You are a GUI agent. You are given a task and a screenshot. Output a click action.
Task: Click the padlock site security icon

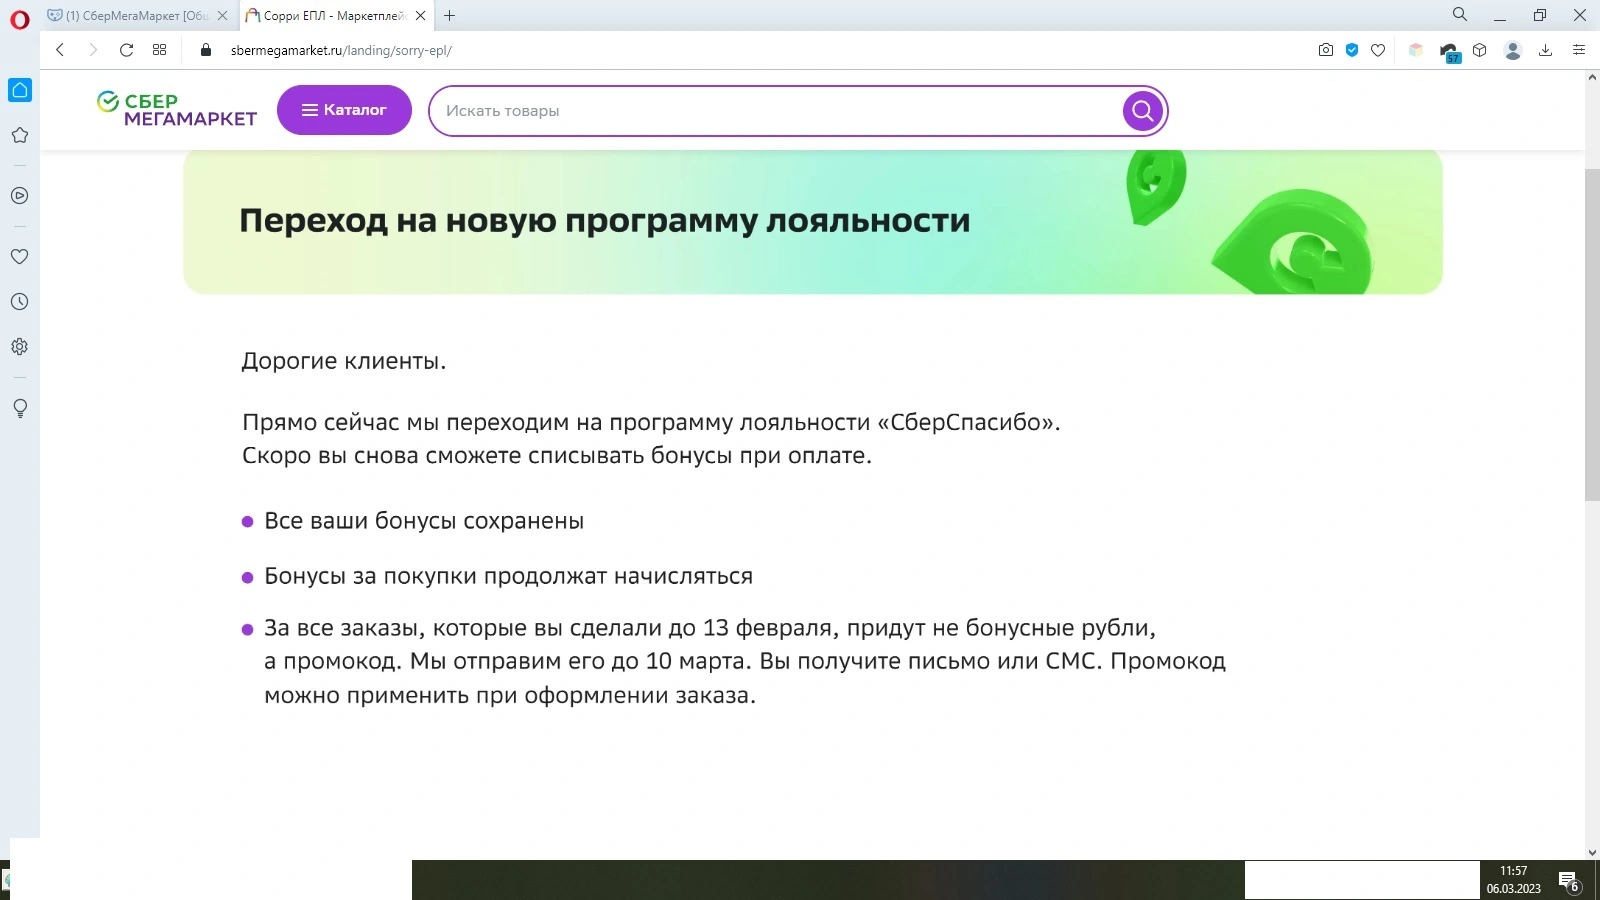click(x=206, y=50)
